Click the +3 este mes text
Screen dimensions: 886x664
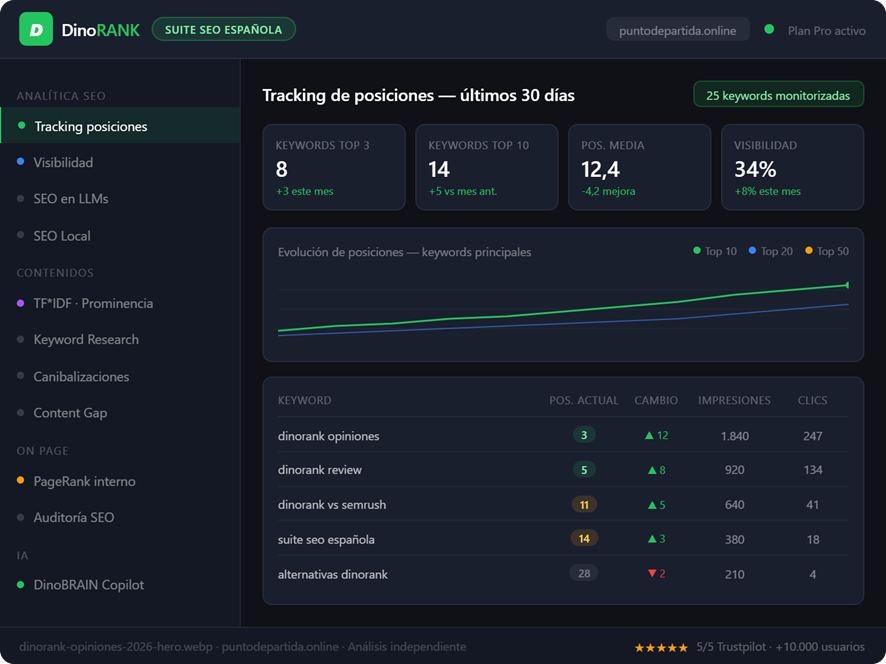pos(305,191)
